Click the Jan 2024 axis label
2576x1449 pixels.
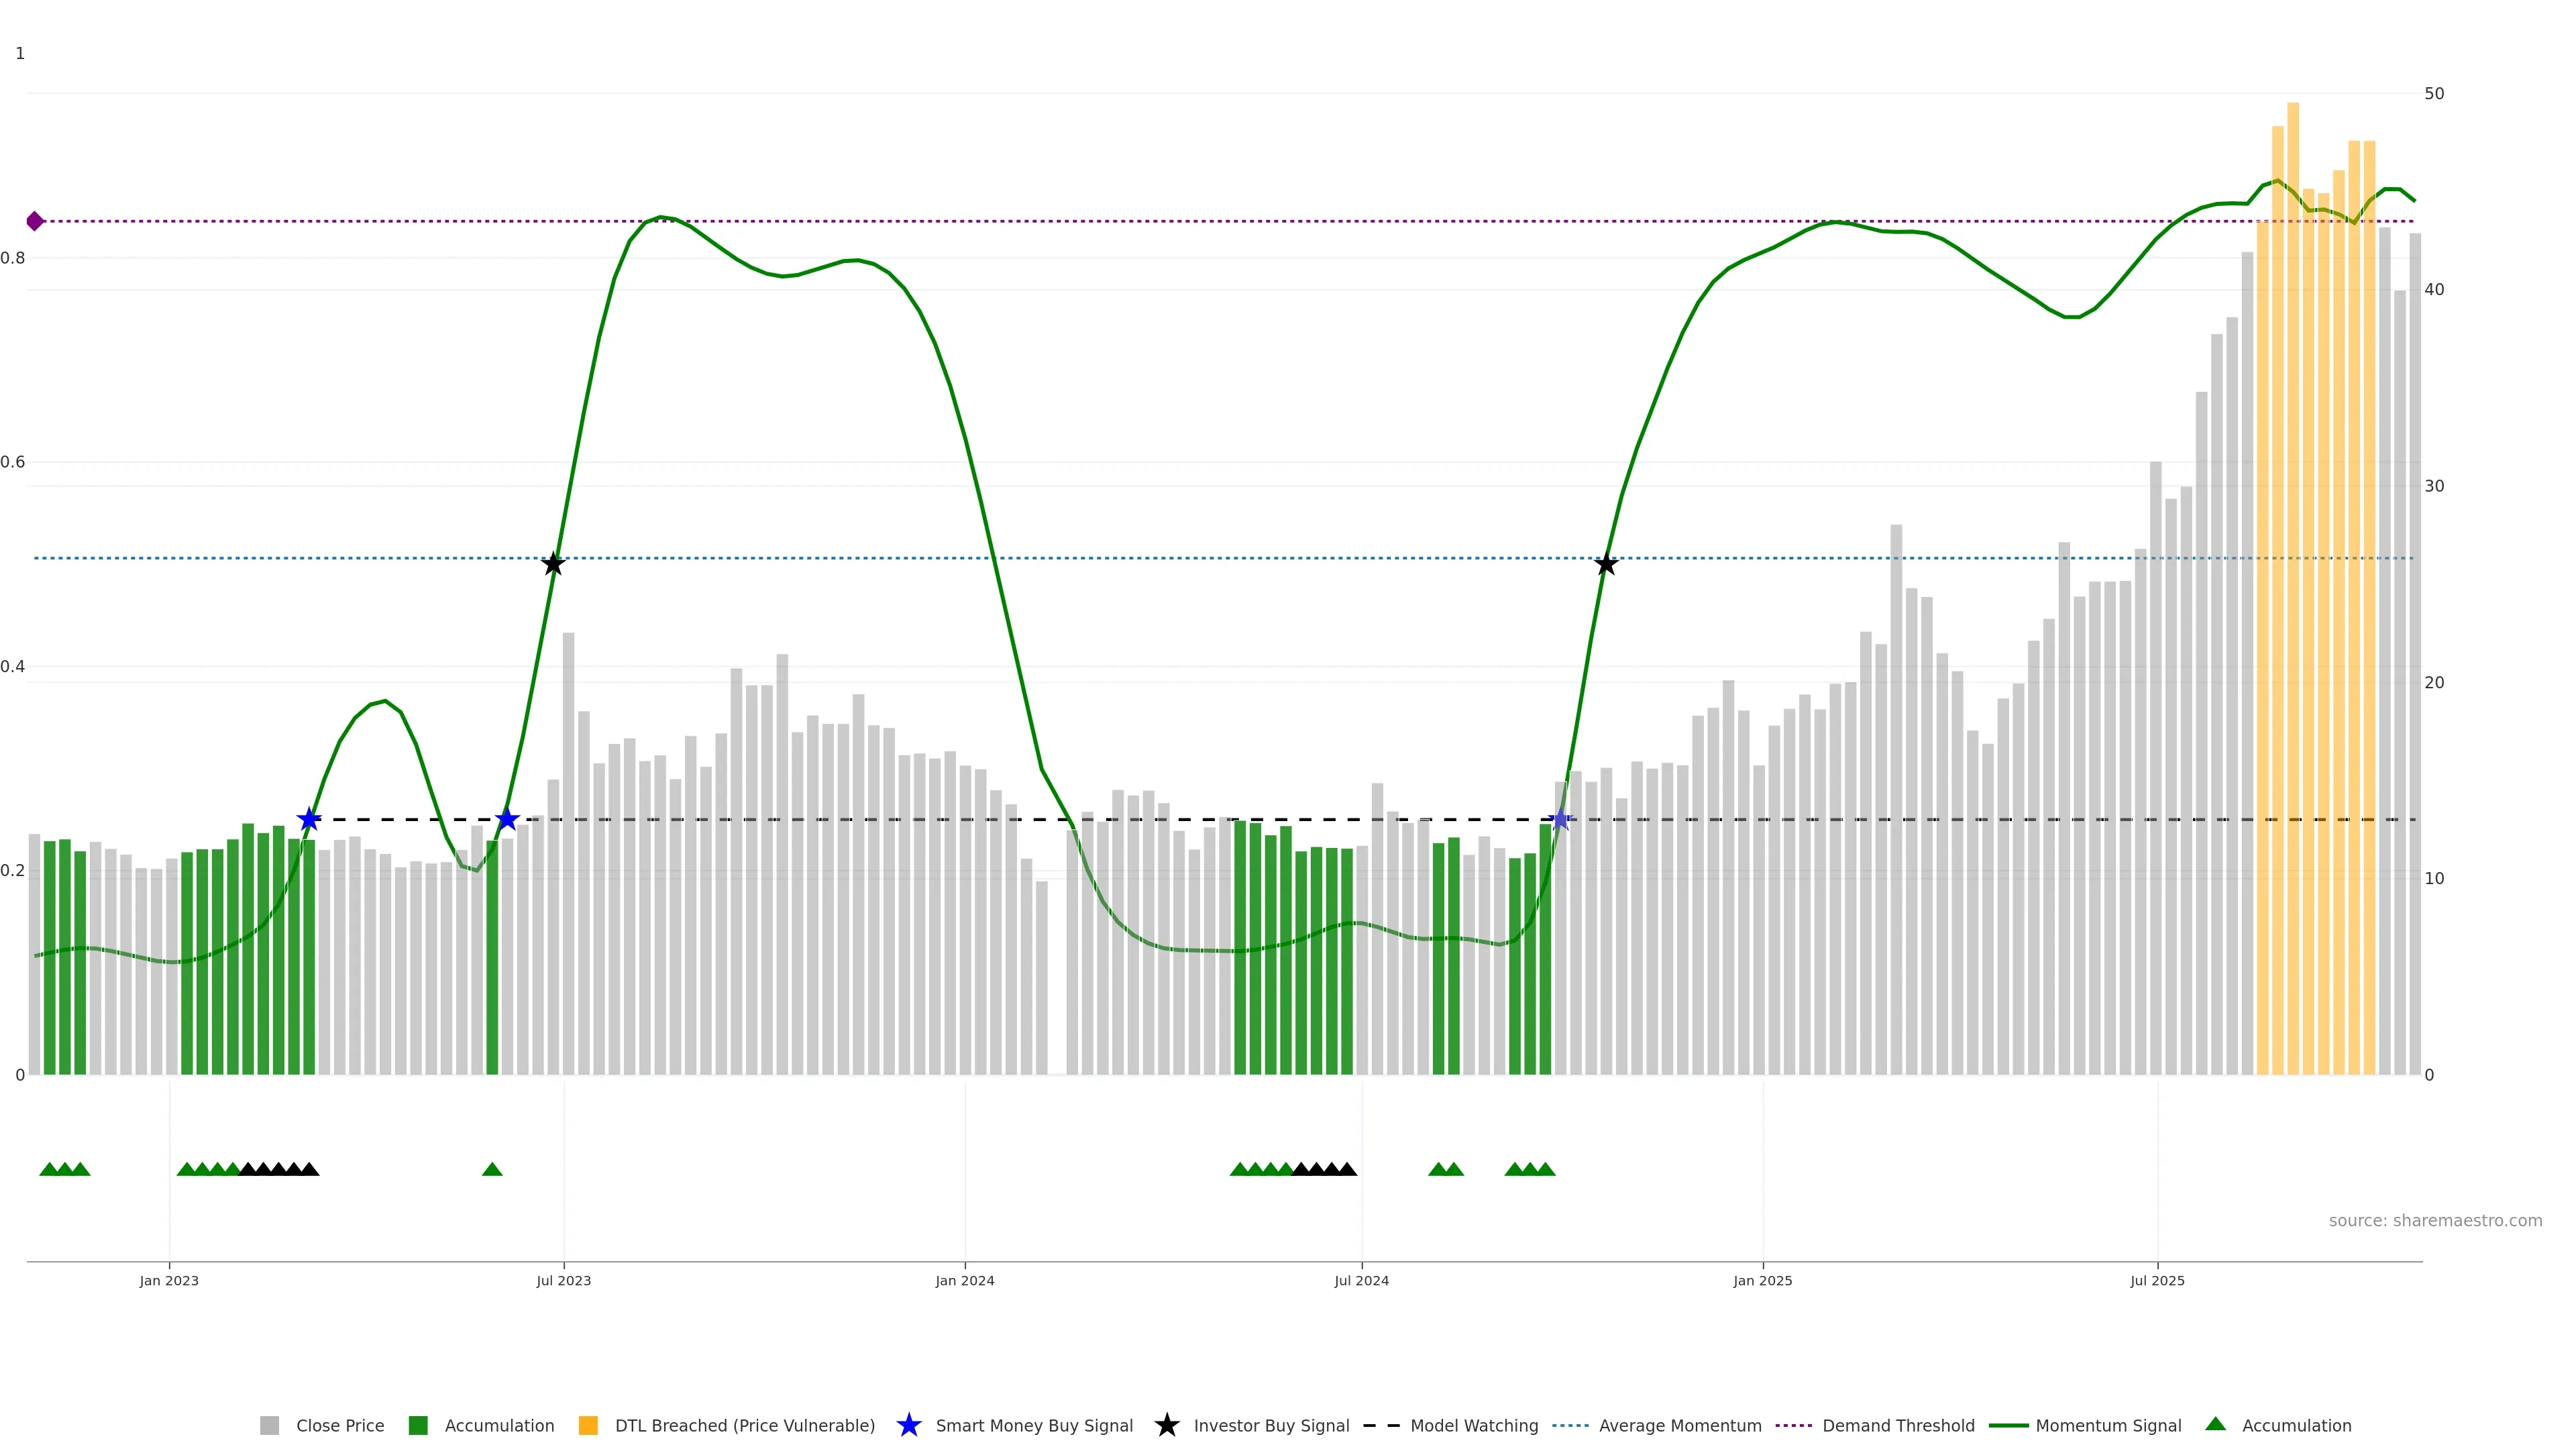(x=964, y=1281)
